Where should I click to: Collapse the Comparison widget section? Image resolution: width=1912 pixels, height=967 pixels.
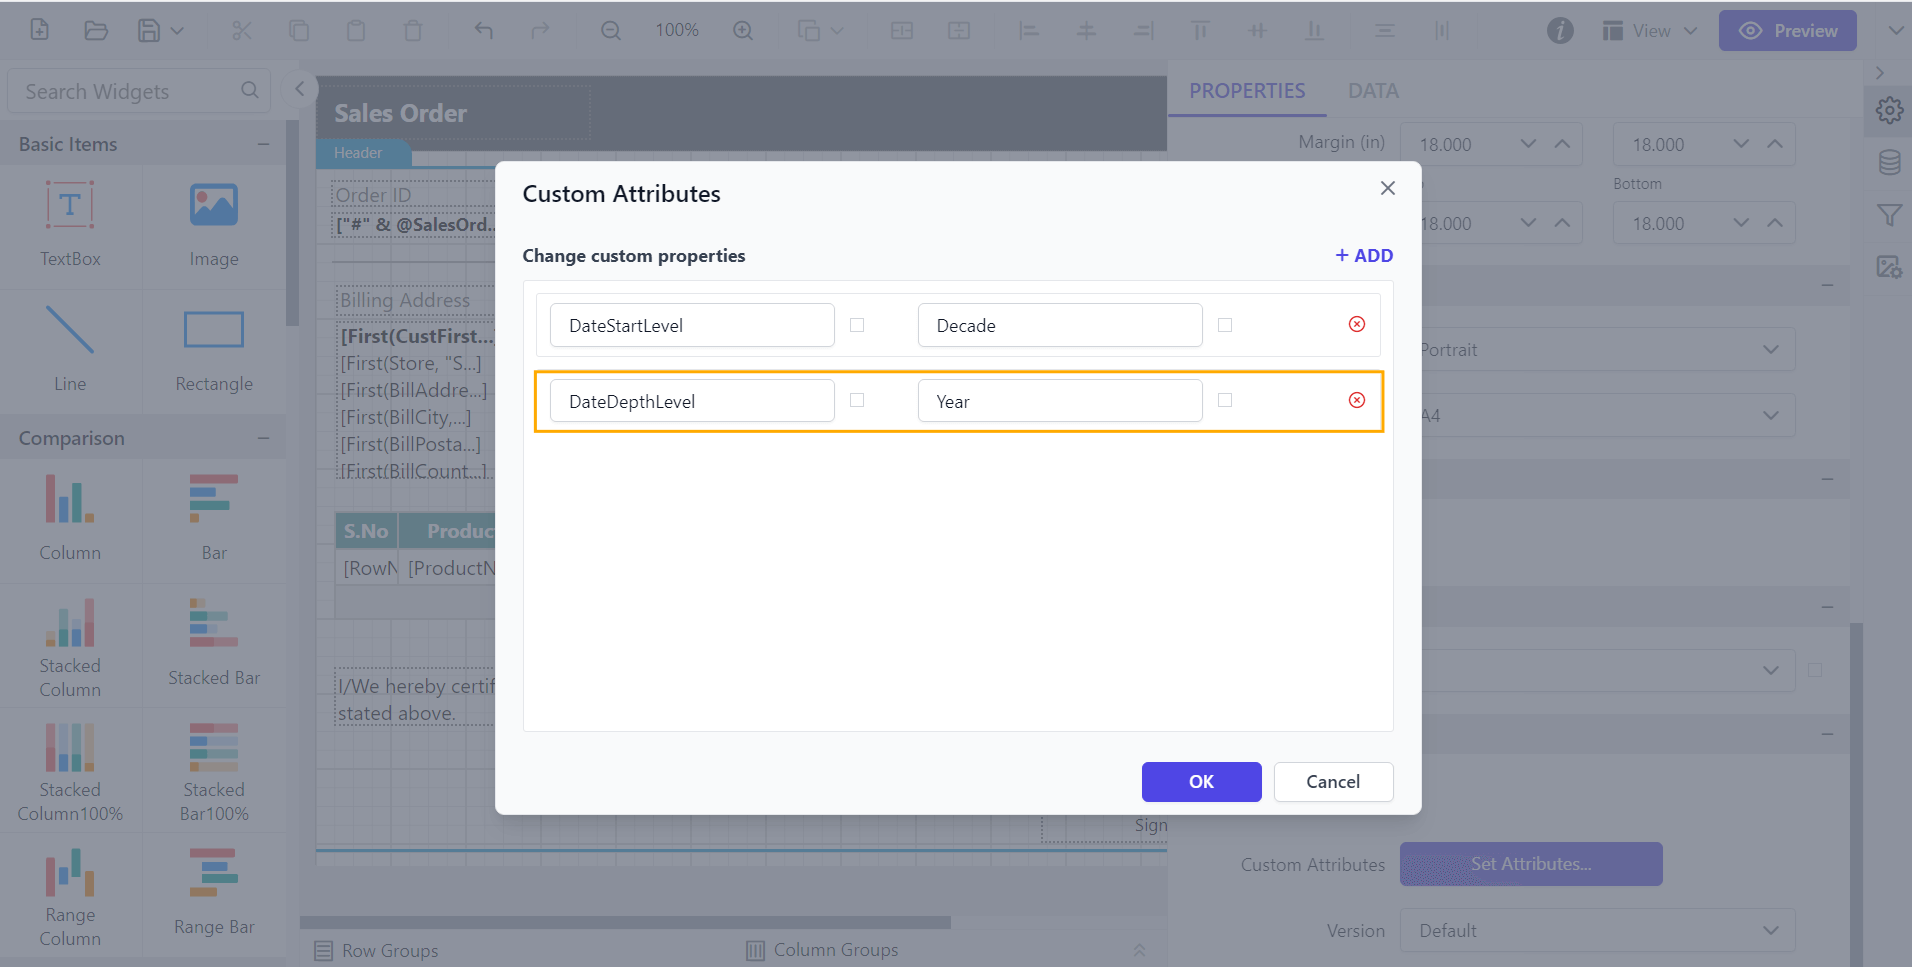(x=263, y=437)
